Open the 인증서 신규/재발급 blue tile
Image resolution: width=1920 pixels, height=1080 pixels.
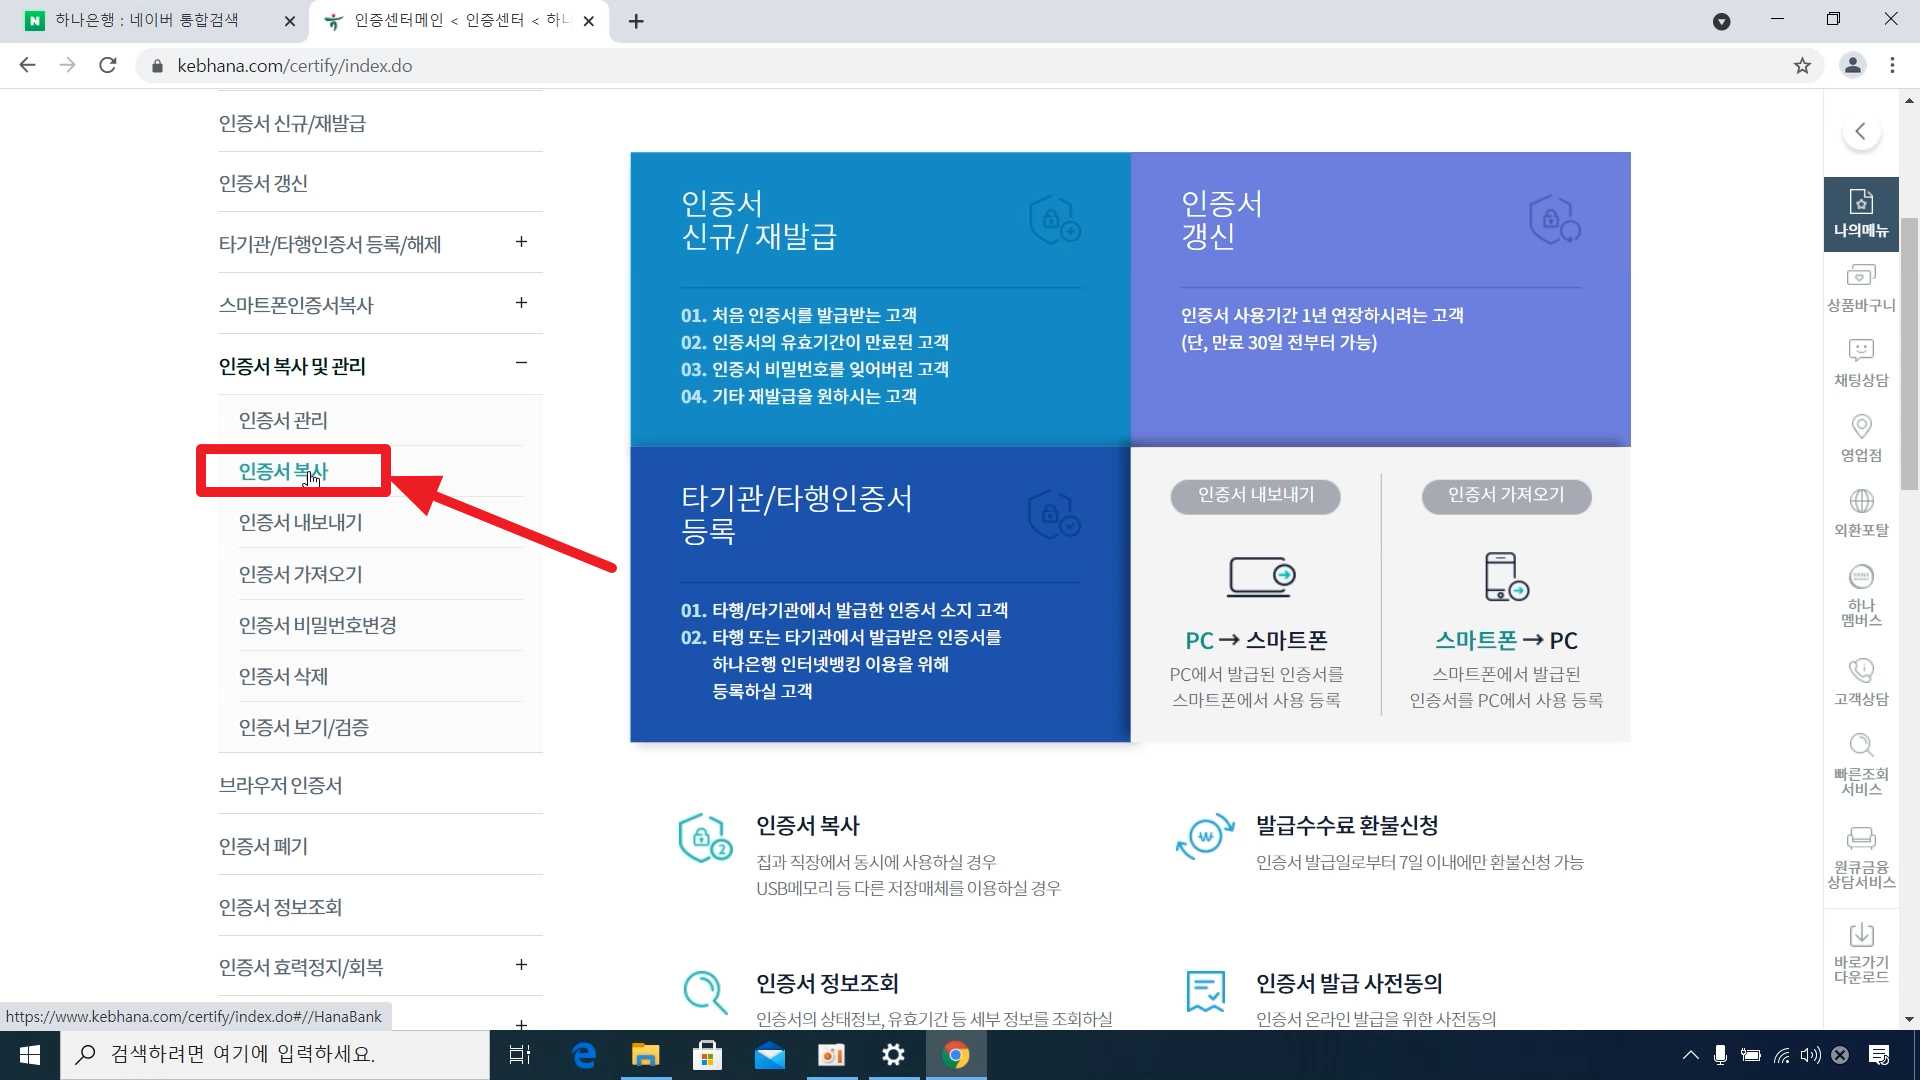[x=879, y=299]
